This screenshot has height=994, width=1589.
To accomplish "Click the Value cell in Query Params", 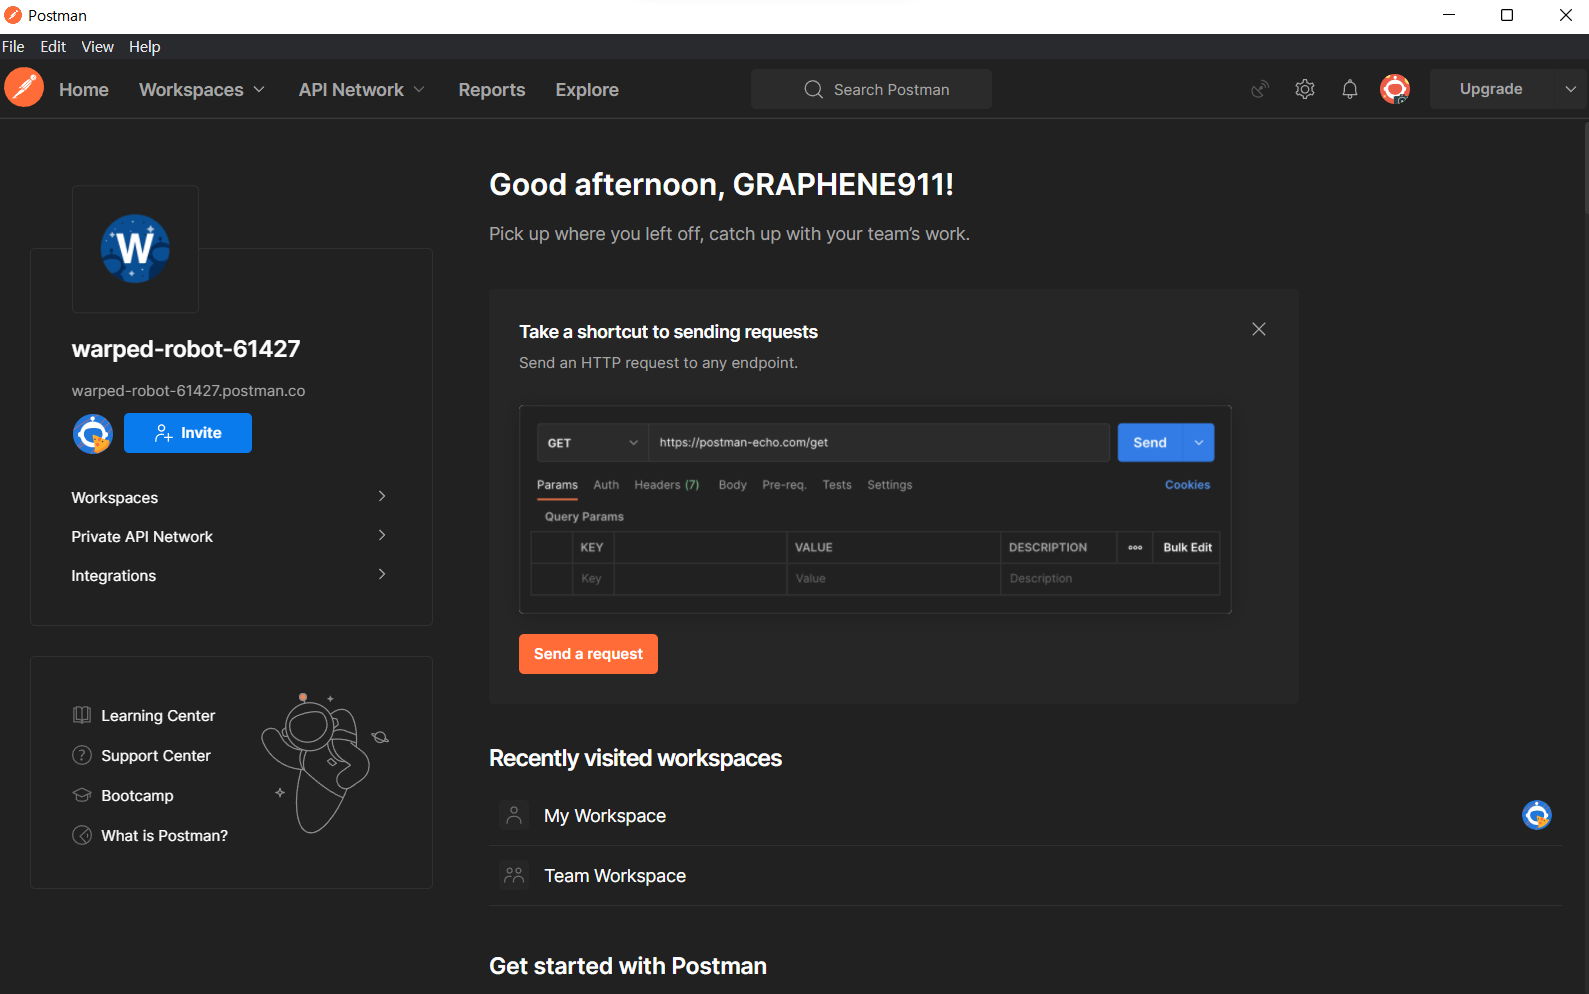I will pos(893,579).
